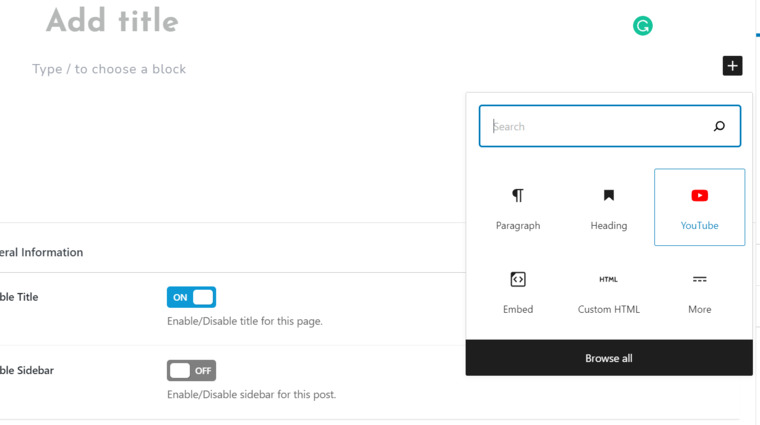The height and width of the screenshot is (425, 760).
Task: Click the black plus block inserter button
Action: [733, 66]
